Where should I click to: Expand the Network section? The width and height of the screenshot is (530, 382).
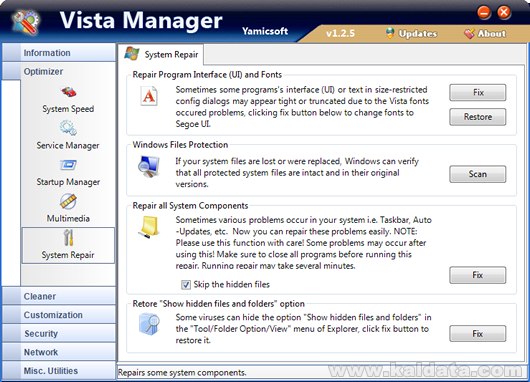coord(59,352)
